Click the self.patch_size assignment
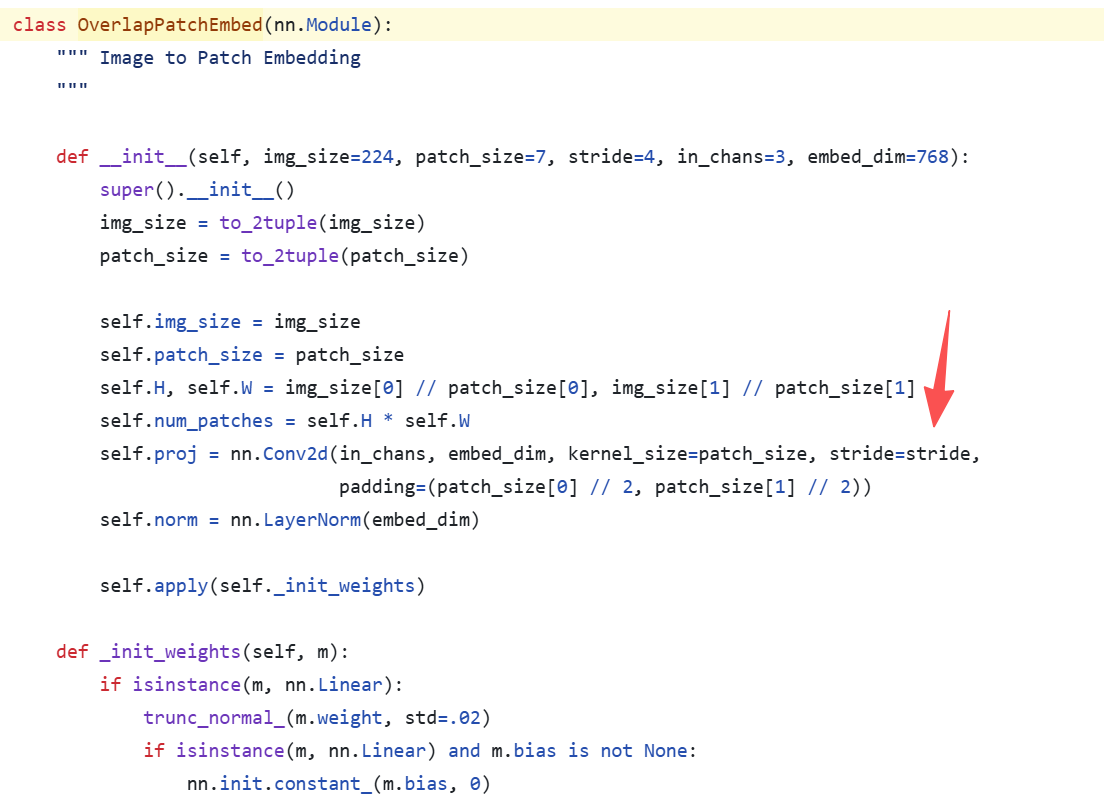The image size is (1104, 794). coord(251,355)
